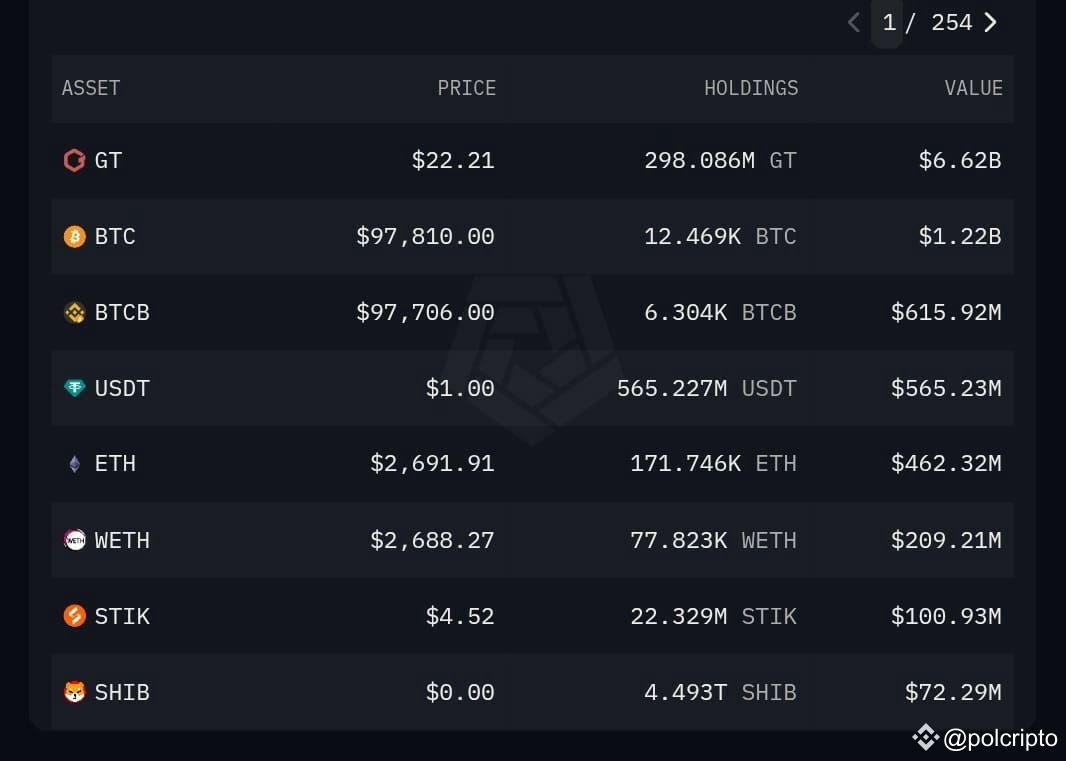Viewport: 1066px width, 761px height.
Task: Go to previous page with left chevron
Action: (854, 22)
